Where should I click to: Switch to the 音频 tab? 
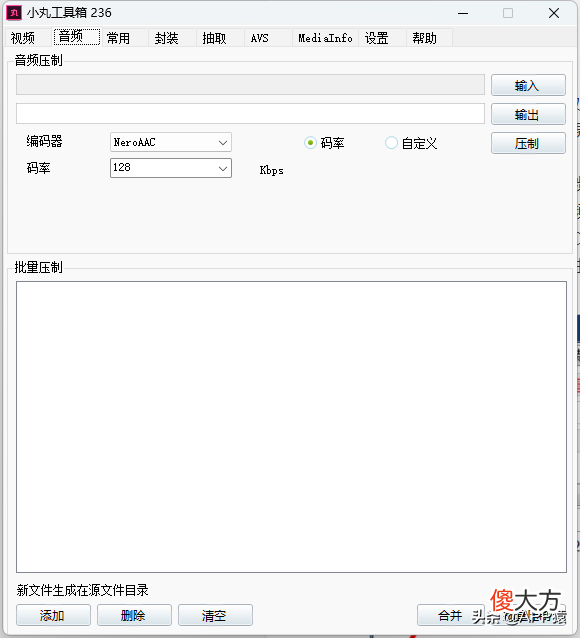(x=77, y=37)
